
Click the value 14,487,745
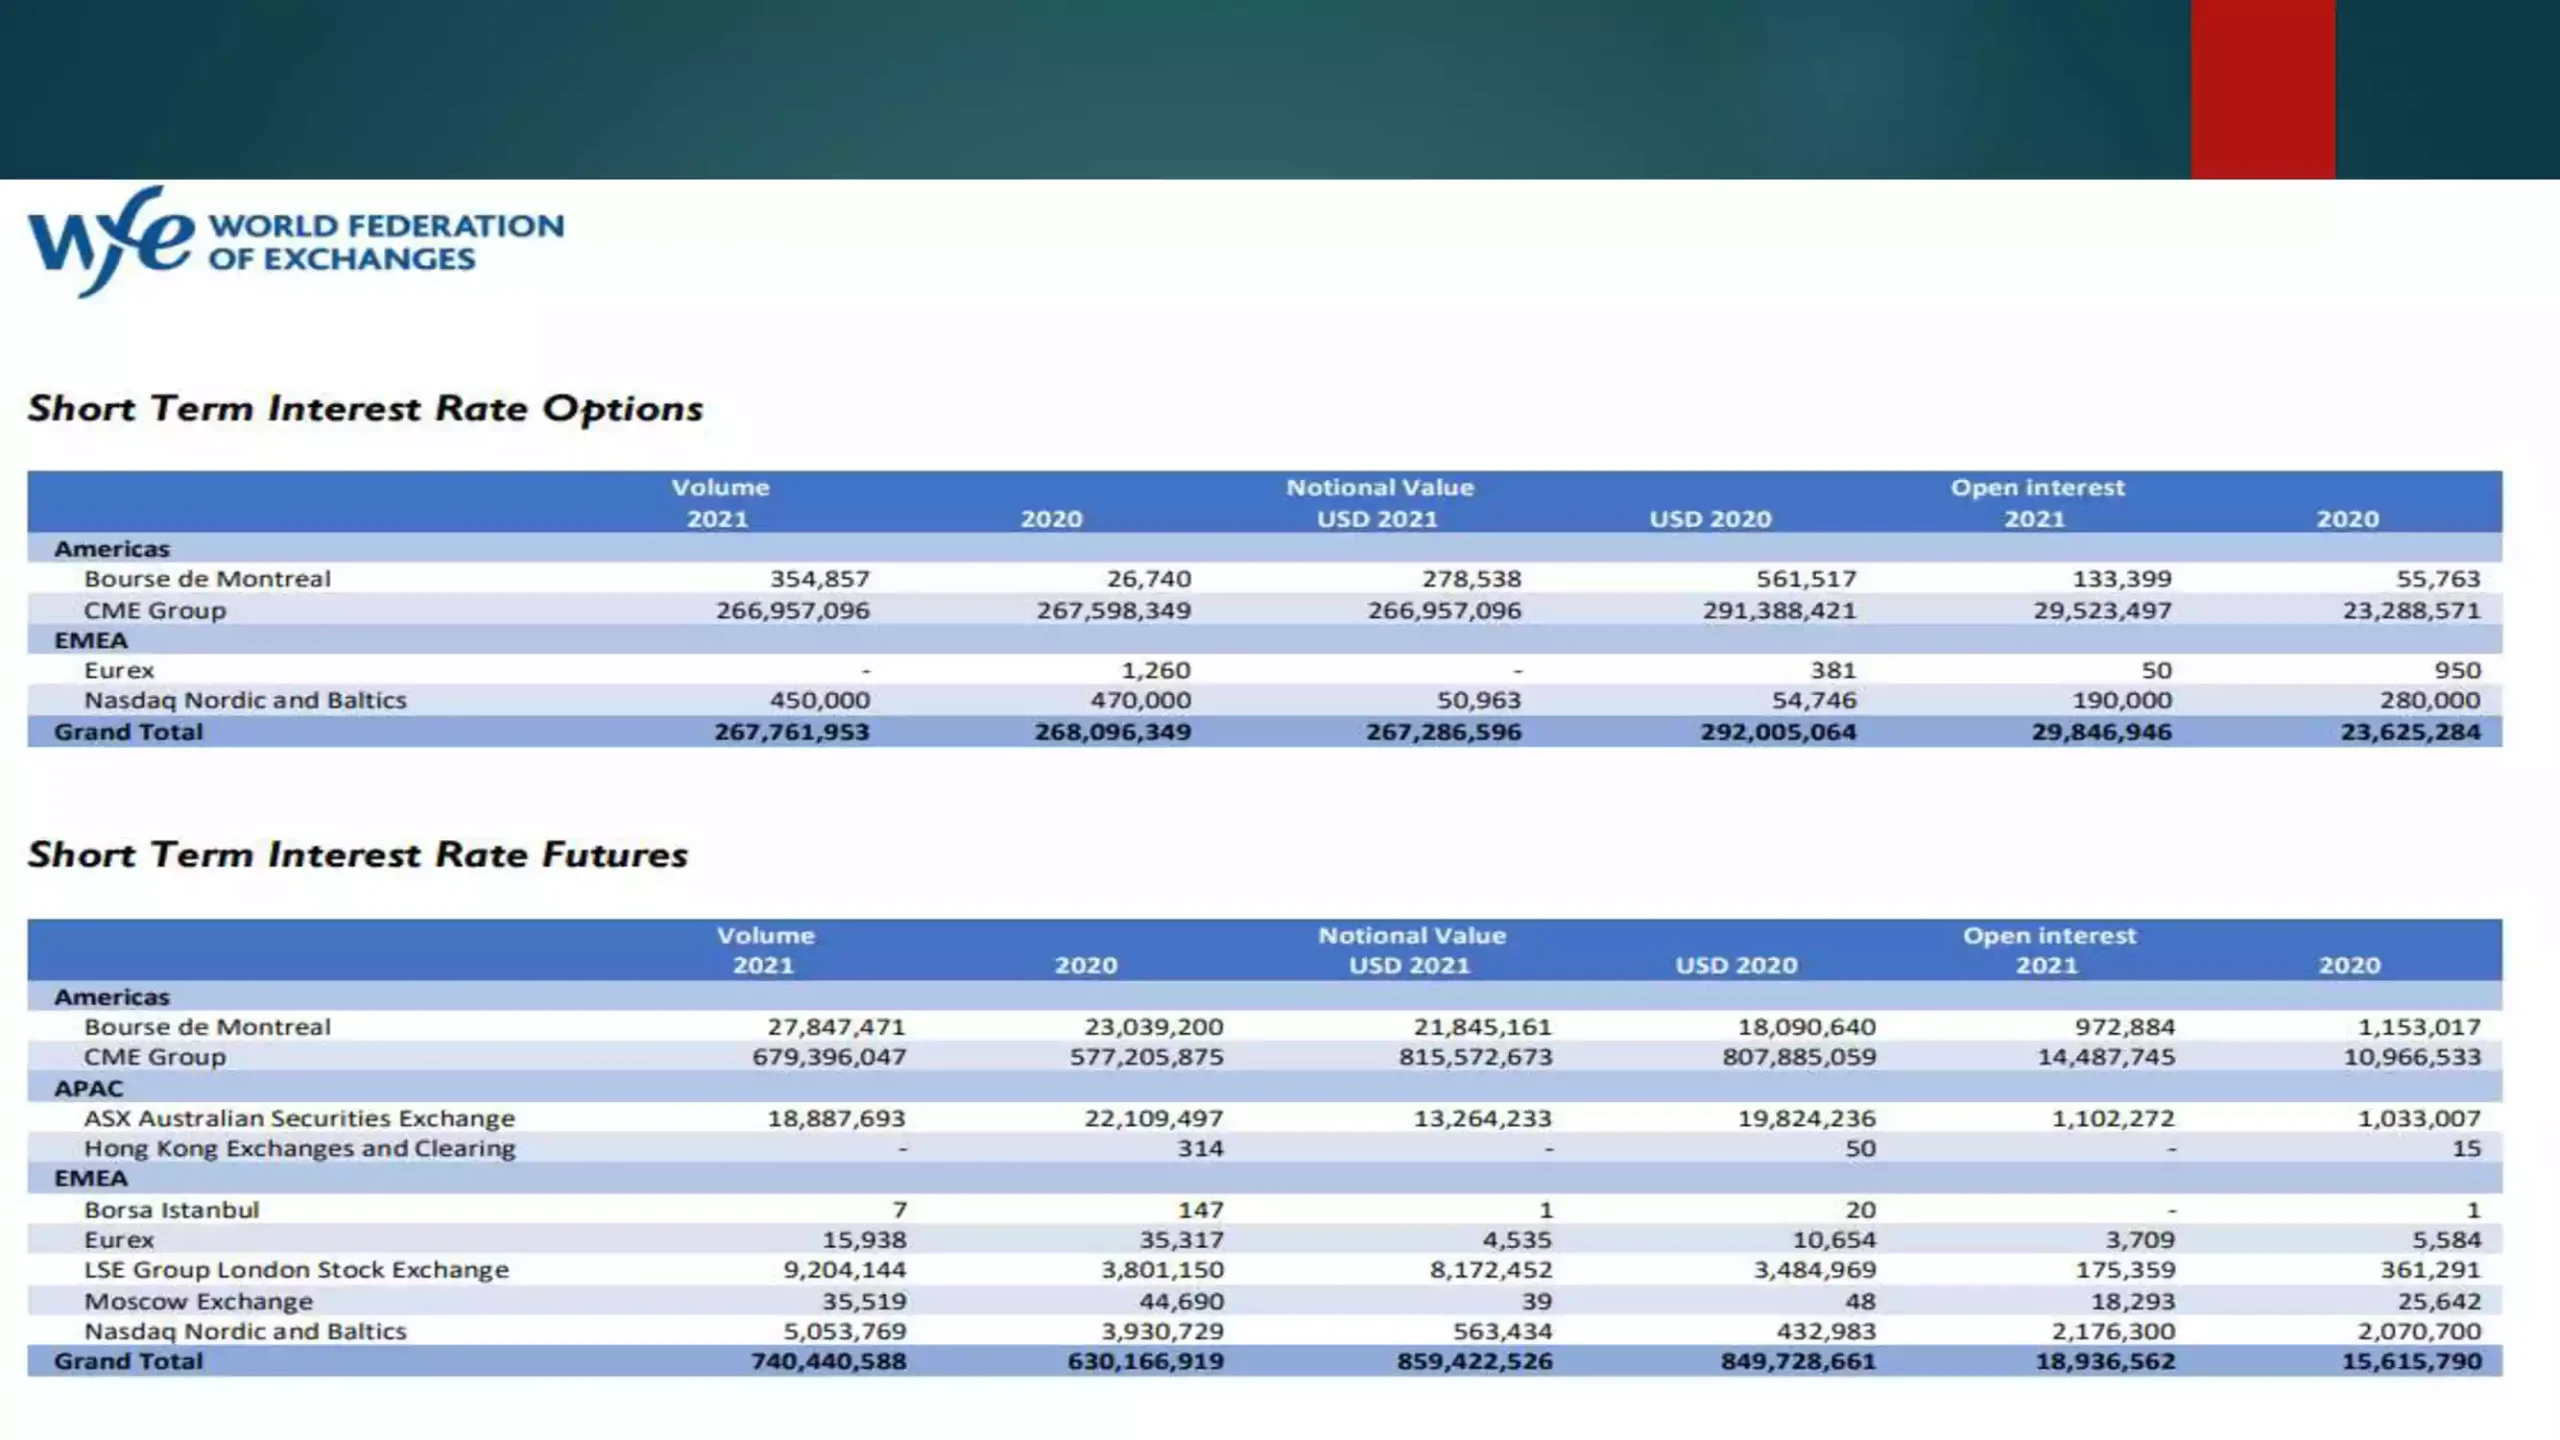[2106, 1057]
